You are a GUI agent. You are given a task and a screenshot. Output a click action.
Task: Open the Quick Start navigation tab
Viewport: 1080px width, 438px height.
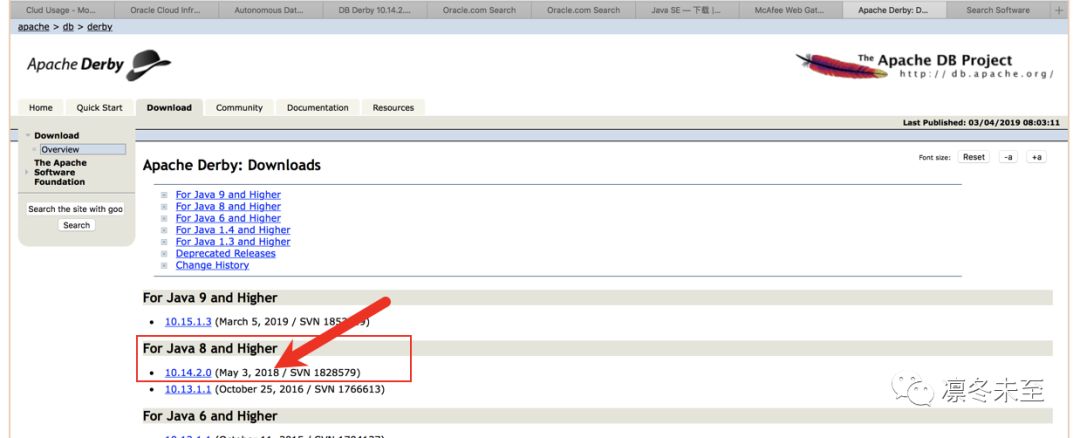(x=99, y=107)
